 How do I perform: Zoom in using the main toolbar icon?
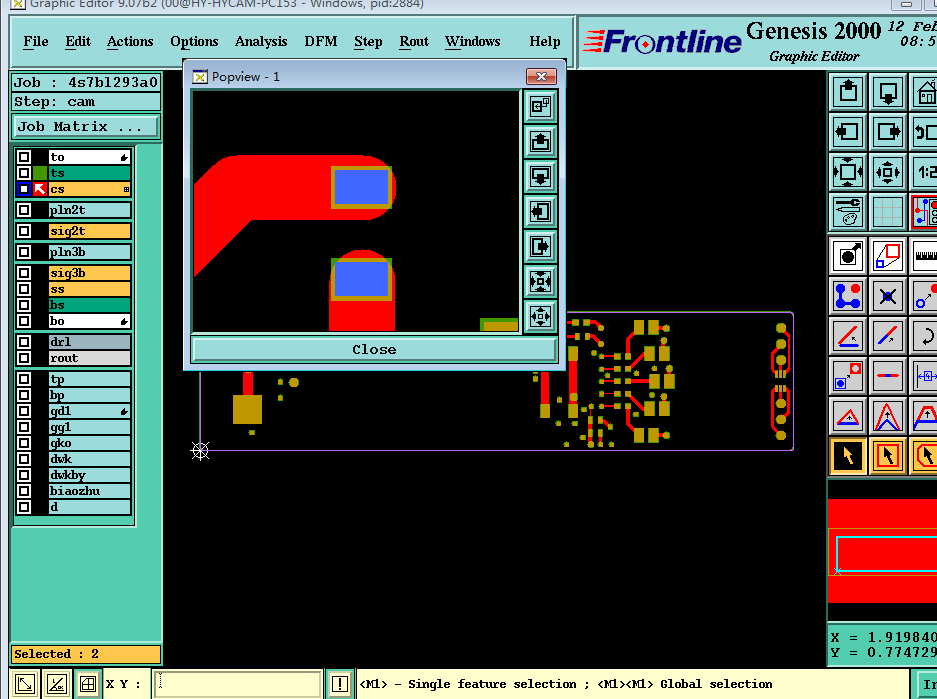click(848, 172)
